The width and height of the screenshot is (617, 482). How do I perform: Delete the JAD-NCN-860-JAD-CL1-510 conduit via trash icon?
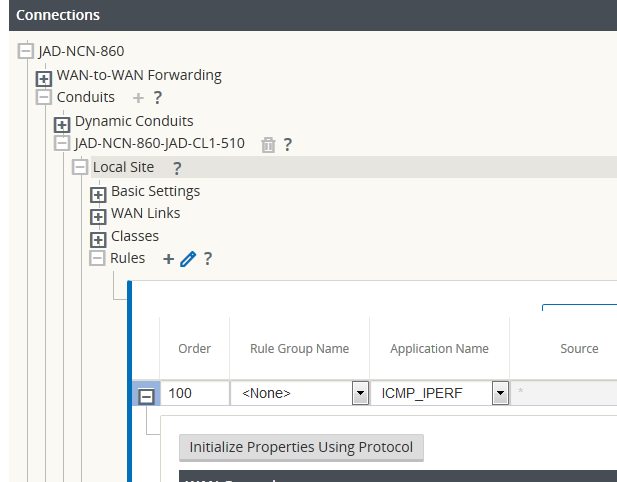(267, 144)
